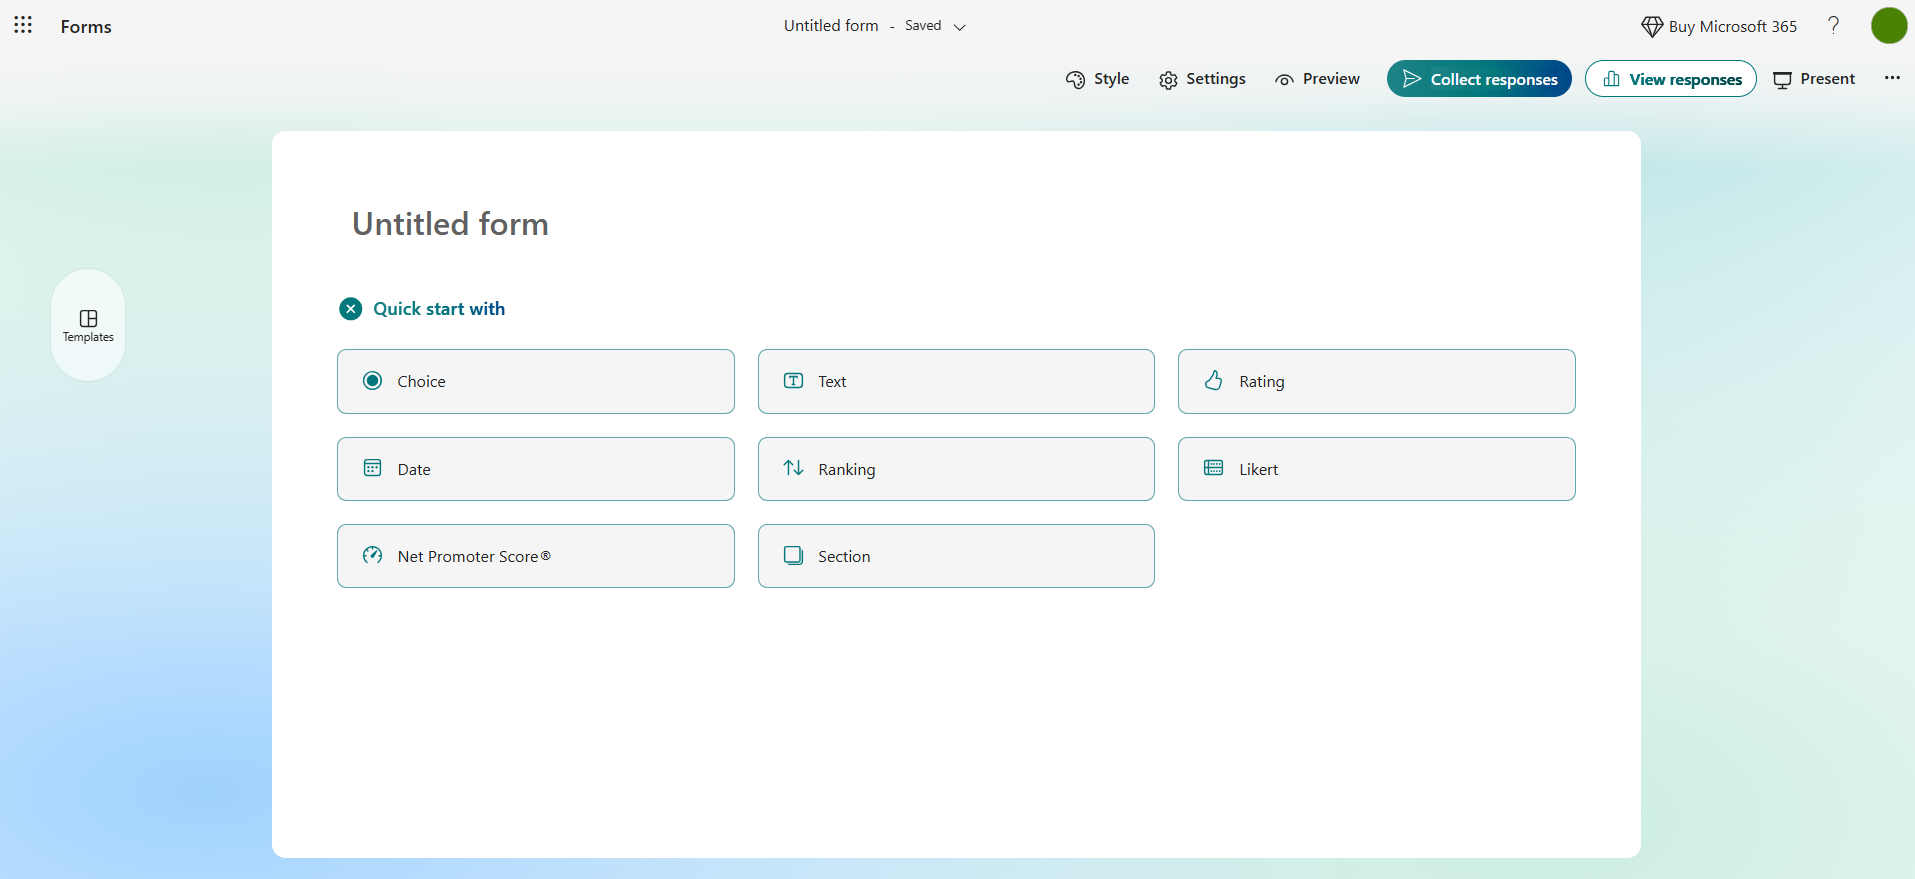Add a Date question
Image resolution: width=1915 pixels, height=879 pixels.
point(536,469)
